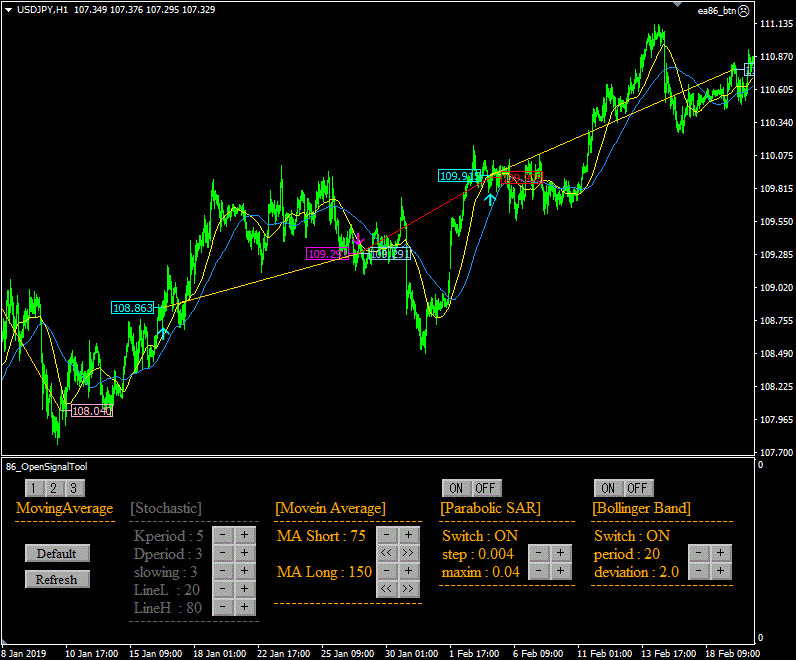Decrease Bollinger Band deviation value
This screenshot has width=796, height=660.
[x=699, y=571]
